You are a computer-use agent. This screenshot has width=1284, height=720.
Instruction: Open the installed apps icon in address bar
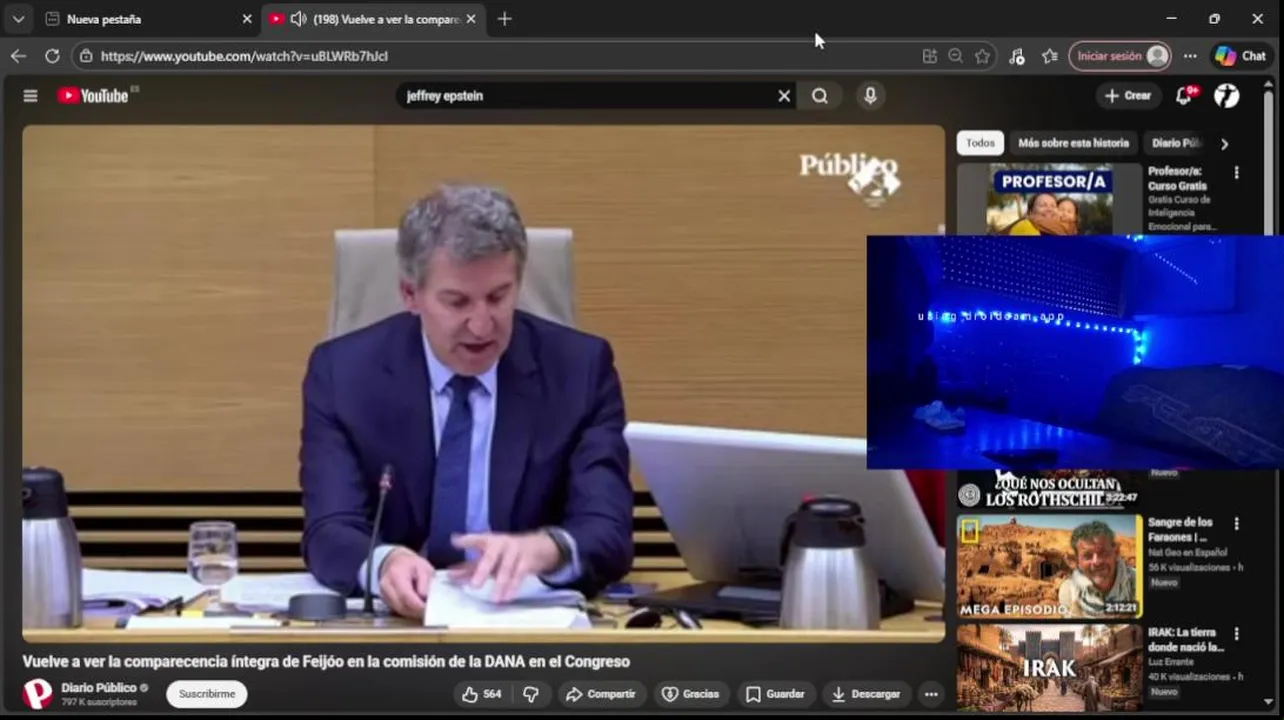click(x=929, y=56)
